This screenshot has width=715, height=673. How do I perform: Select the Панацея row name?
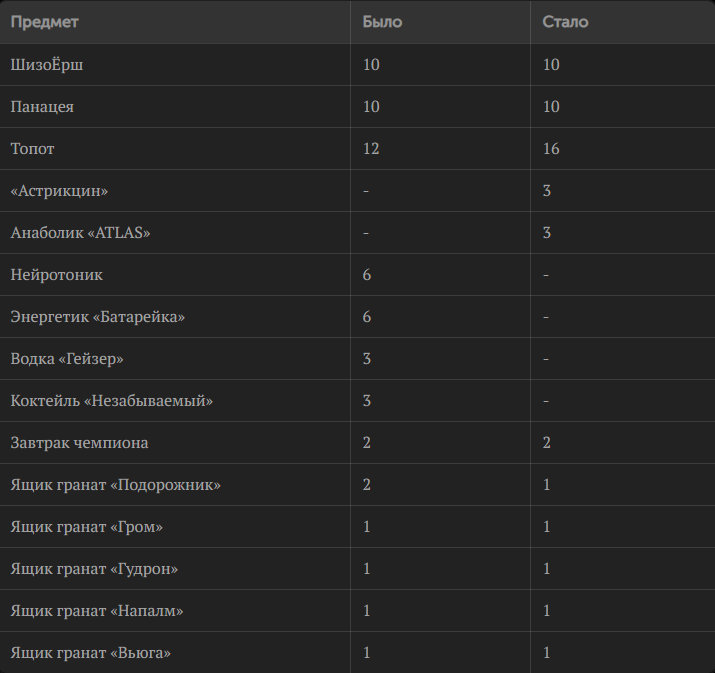pos(42,107)
